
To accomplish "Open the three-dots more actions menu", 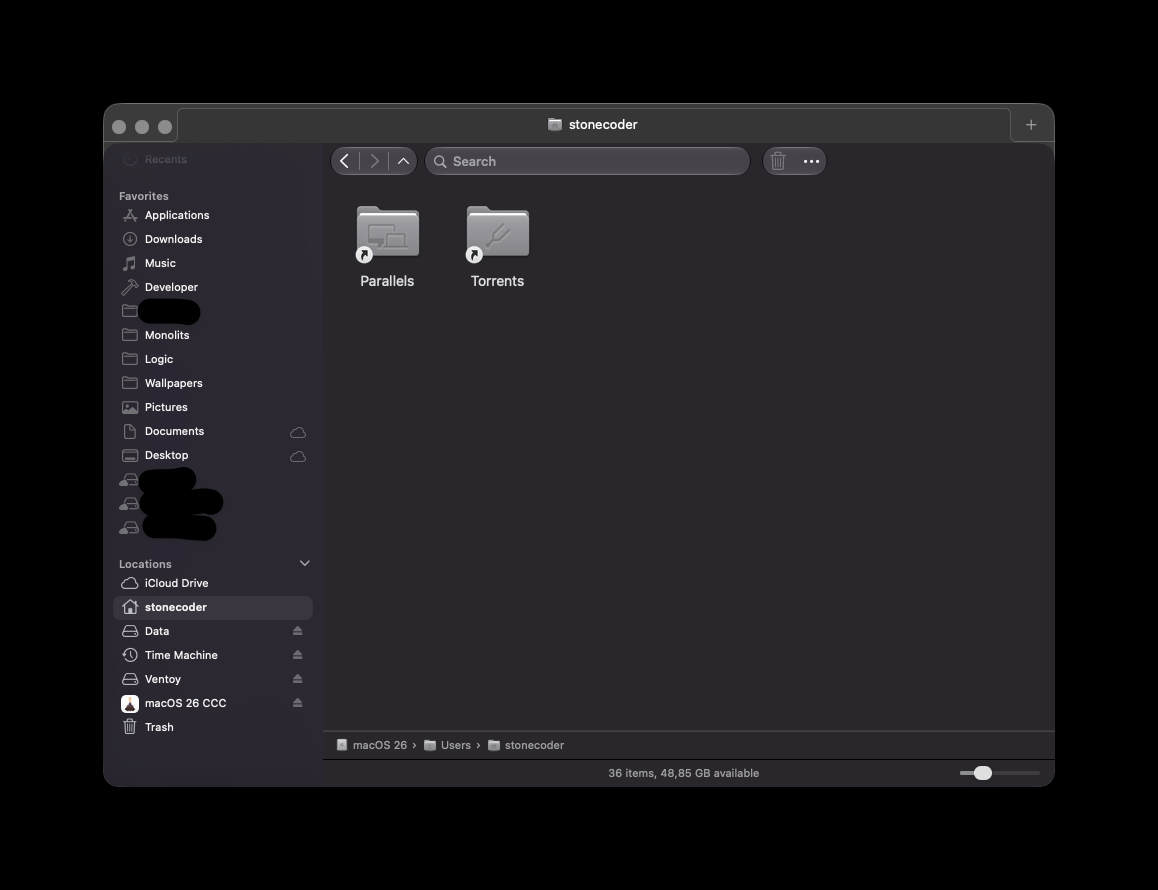I will click(811, 161).
